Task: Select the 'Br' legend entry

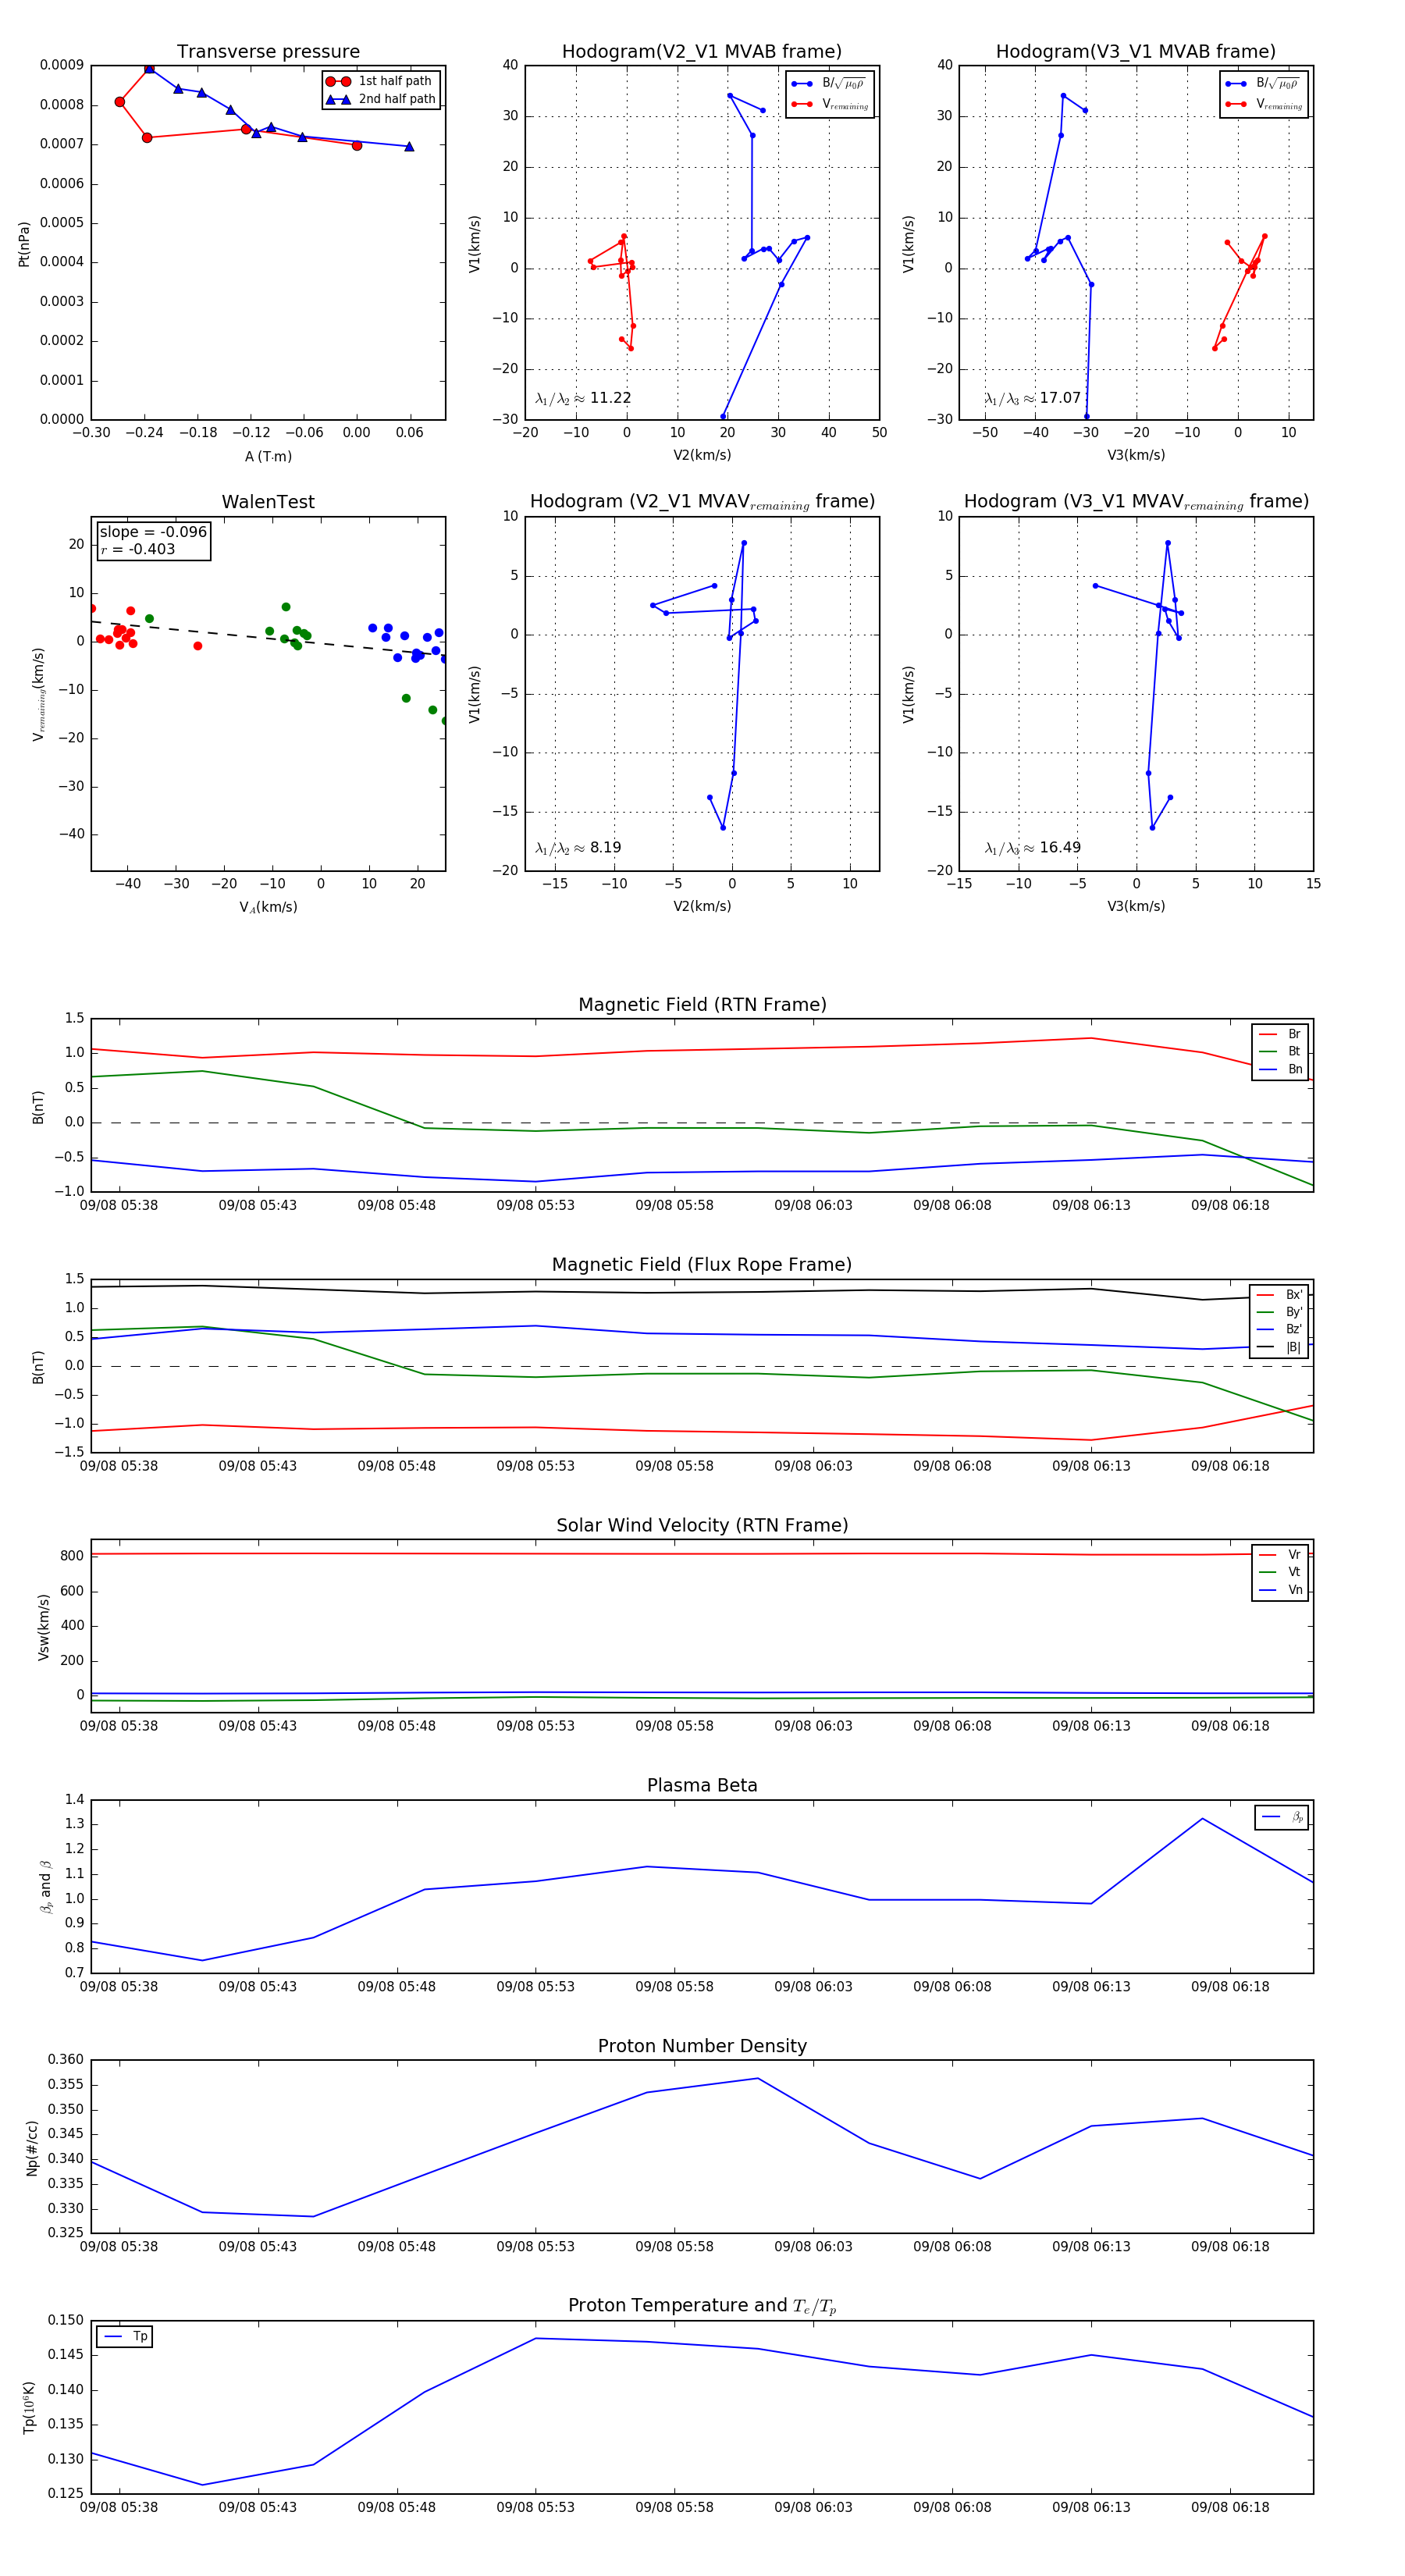Action: [1280, 1034]
